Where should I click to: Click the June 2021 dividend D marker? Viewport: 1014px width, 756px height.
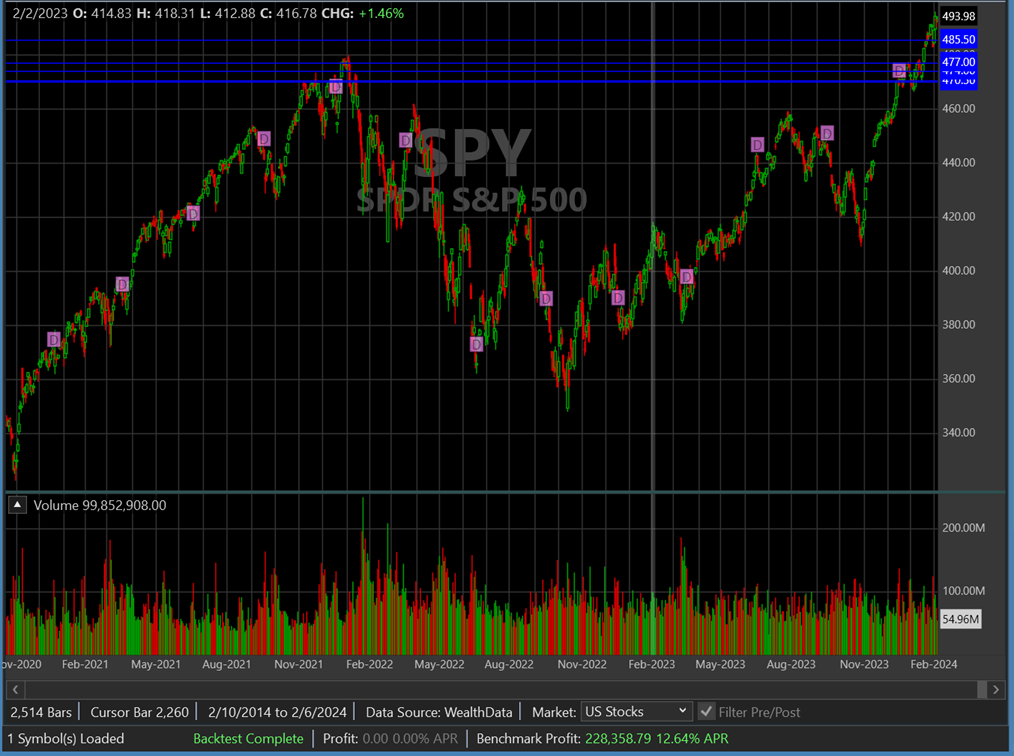(193, 213)
